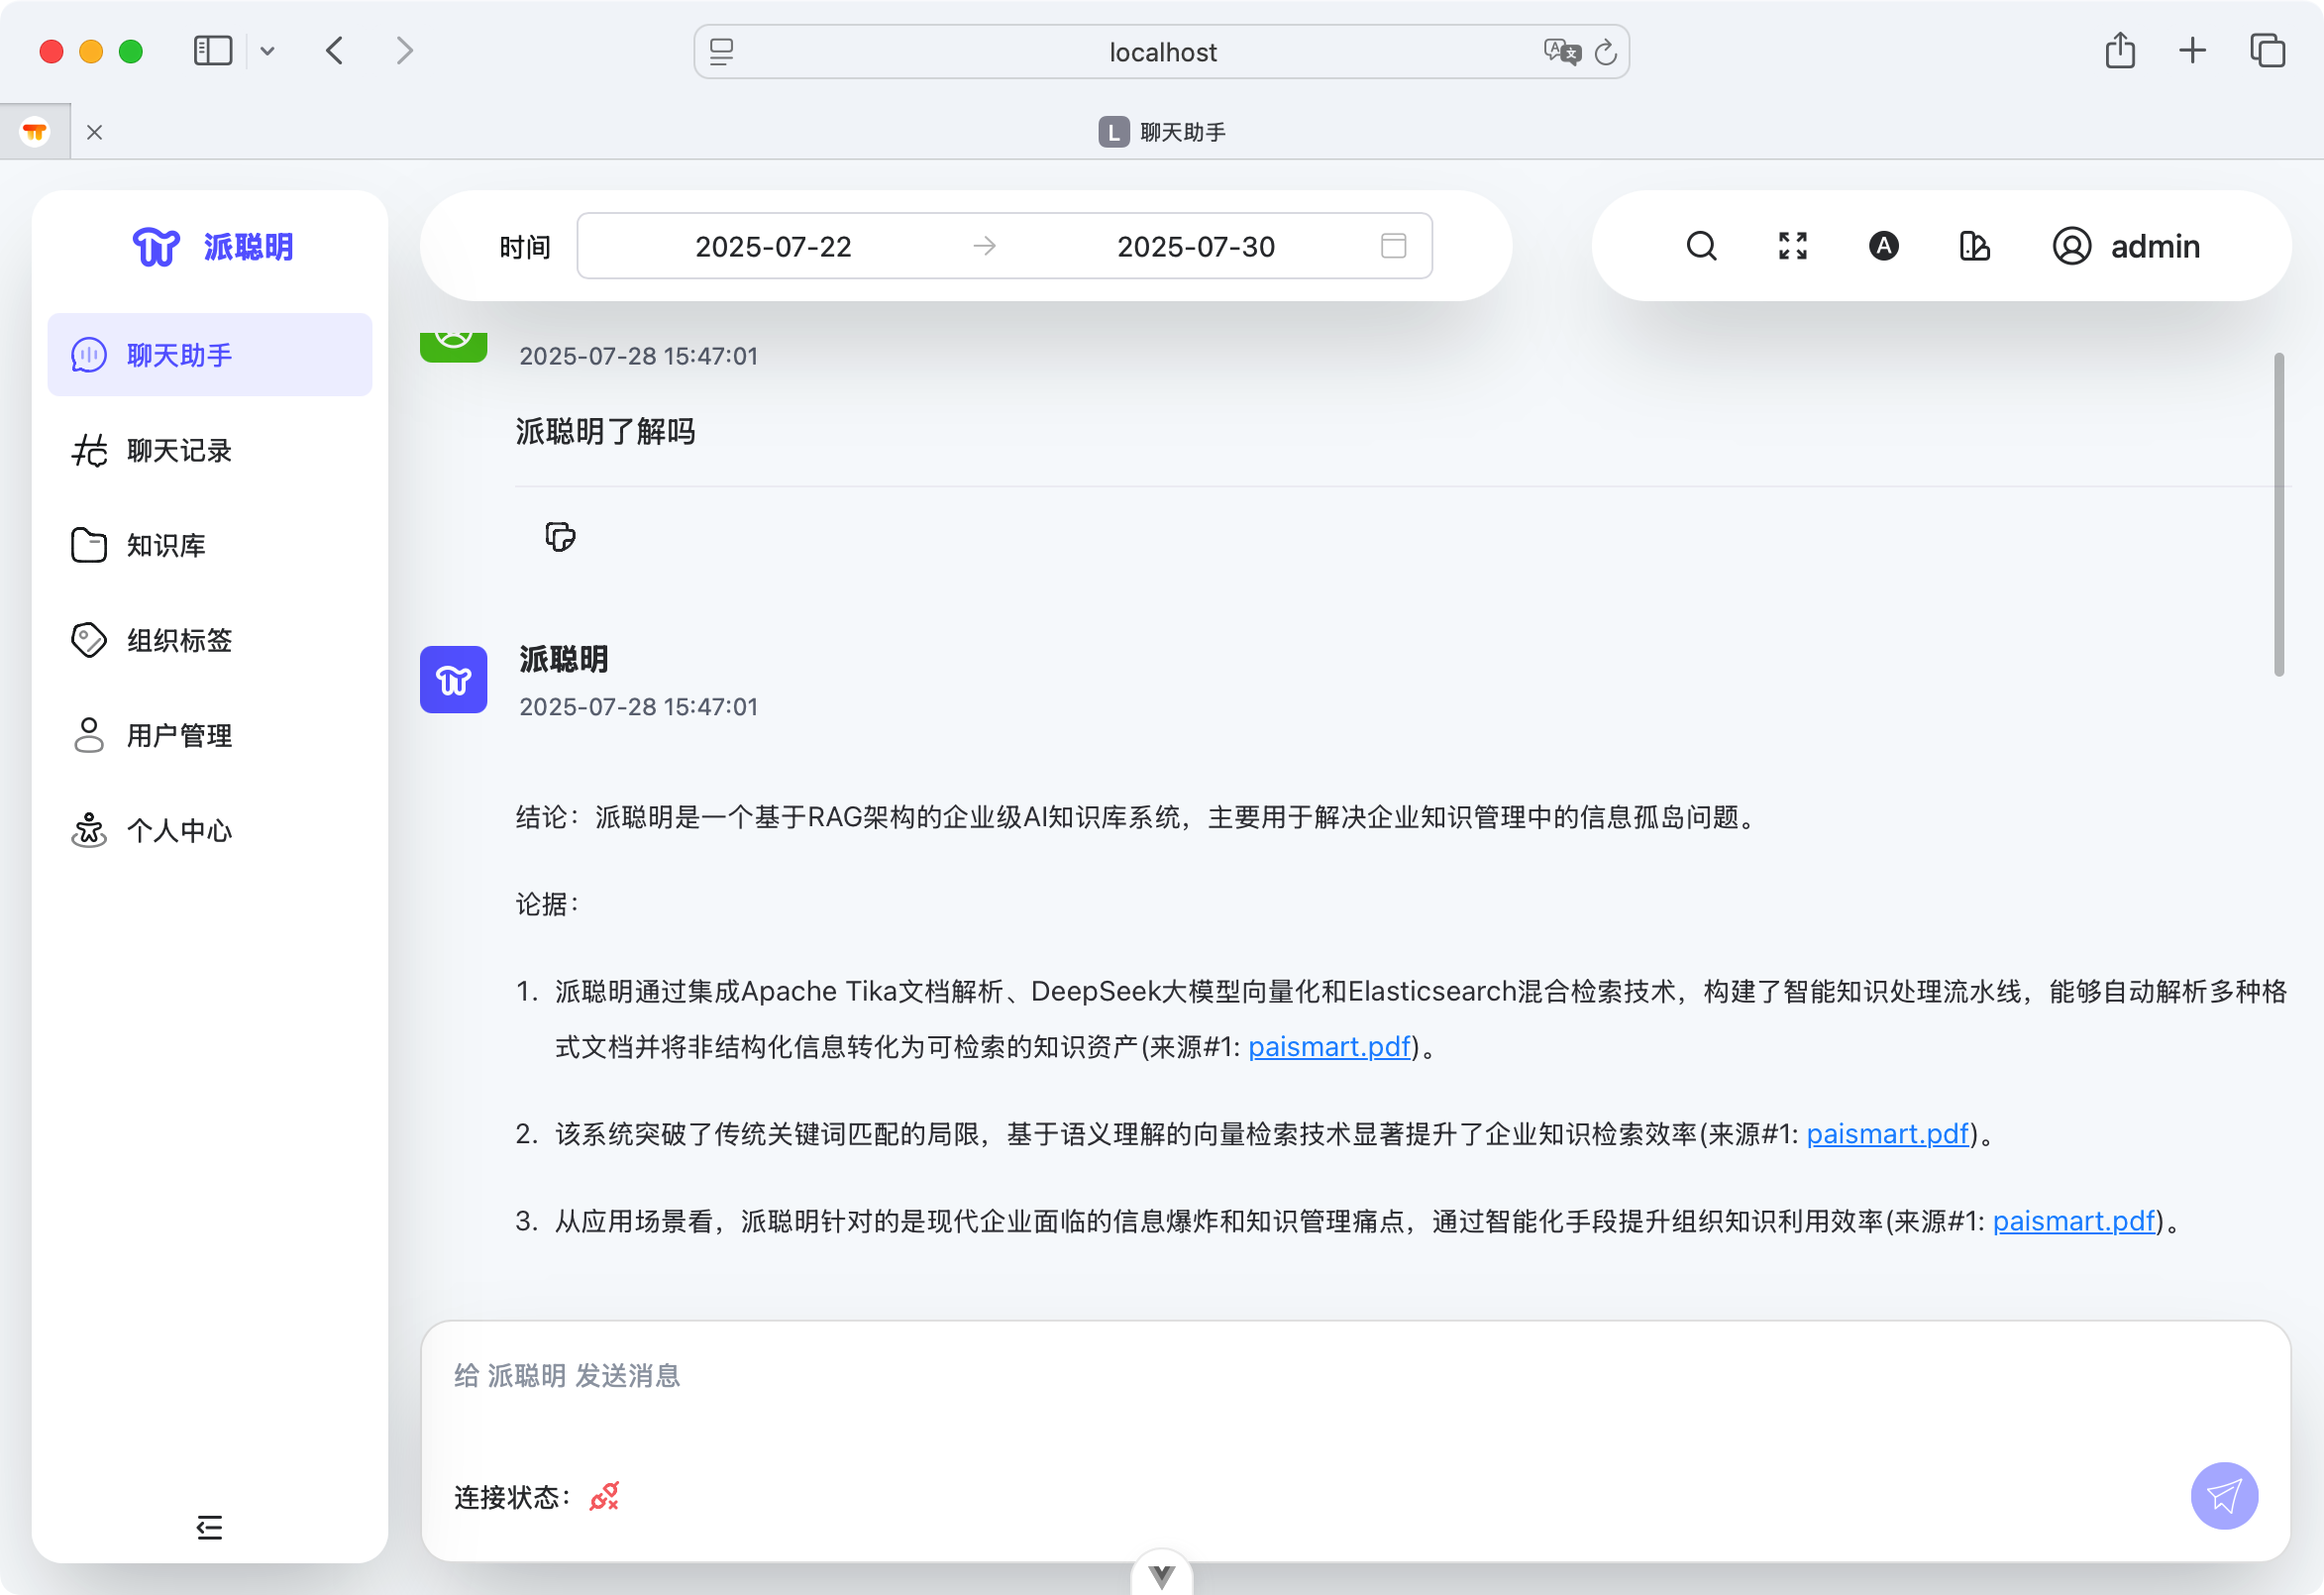Viewport: 2324px width, 1595px height.
Task: Open the paismart.pdf source link
Action: click(x=1330, y=1046)
